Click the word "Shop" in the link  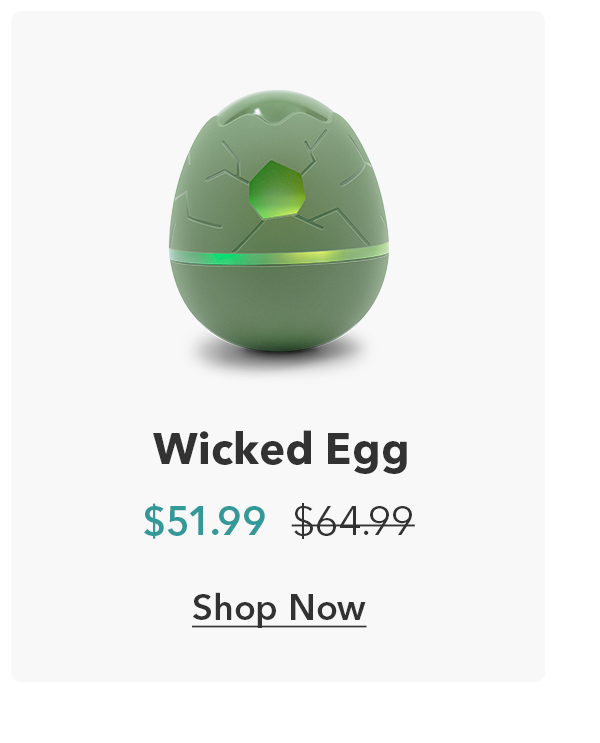pyautogui.click(x=234, y=608)
